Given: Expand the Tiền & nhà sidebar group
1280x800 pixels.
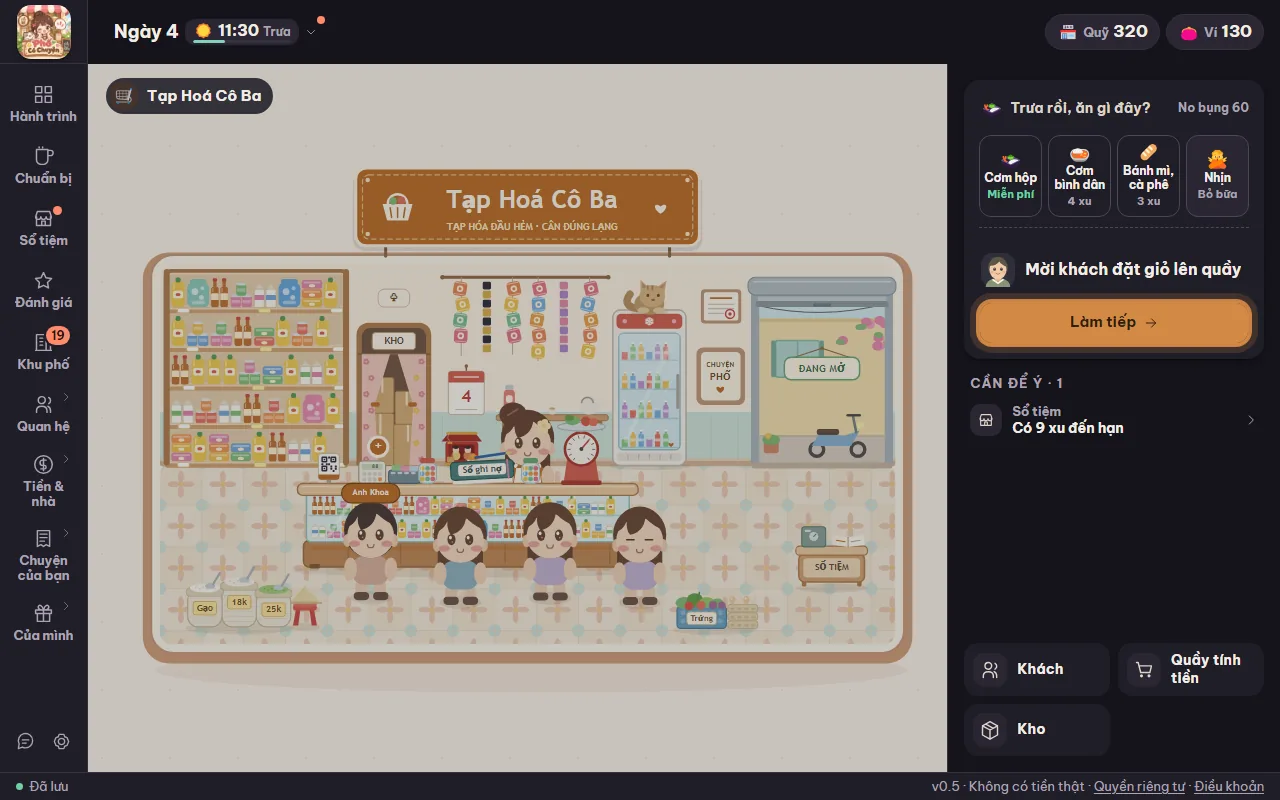Looking at the screenshot, I should pyautogui.click(x=43, y=481).
